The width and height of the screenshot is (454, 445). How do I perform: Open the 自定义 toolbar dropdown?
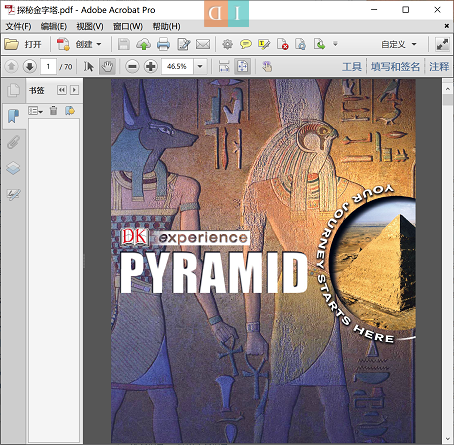coord(399,44)
